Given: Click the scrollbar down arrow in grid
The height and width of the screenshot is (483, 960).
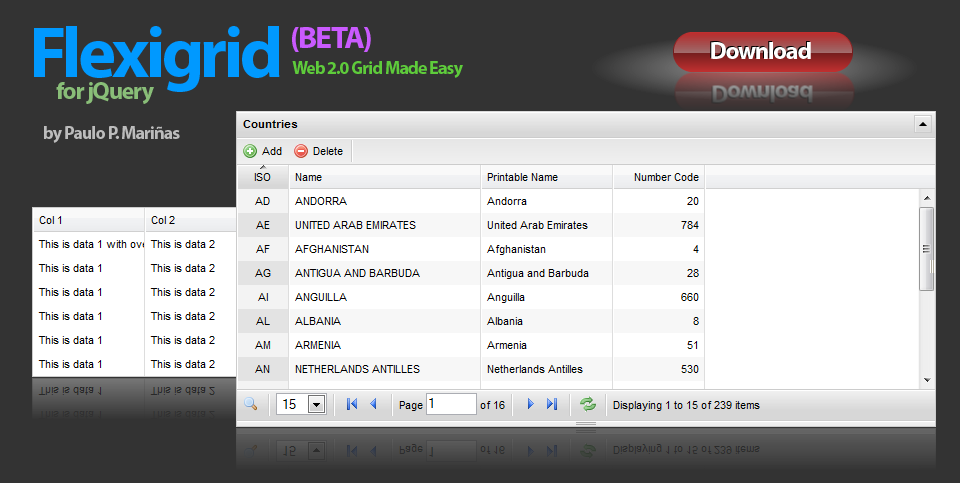Looking at the screenshot, I should coord(927,380).
